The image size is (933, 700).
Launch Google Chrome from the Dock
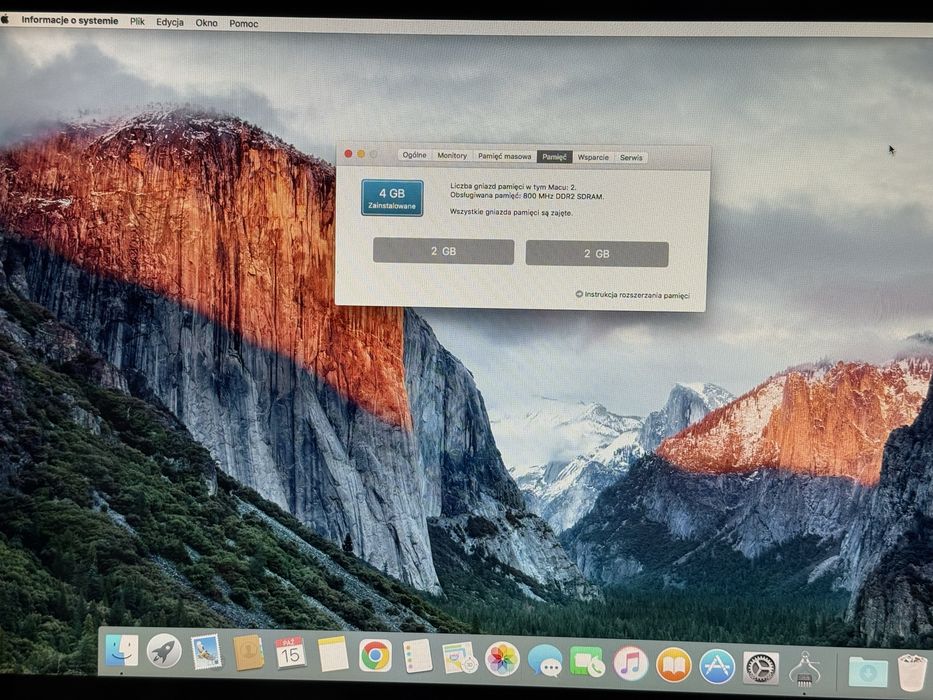pos(375,655)
